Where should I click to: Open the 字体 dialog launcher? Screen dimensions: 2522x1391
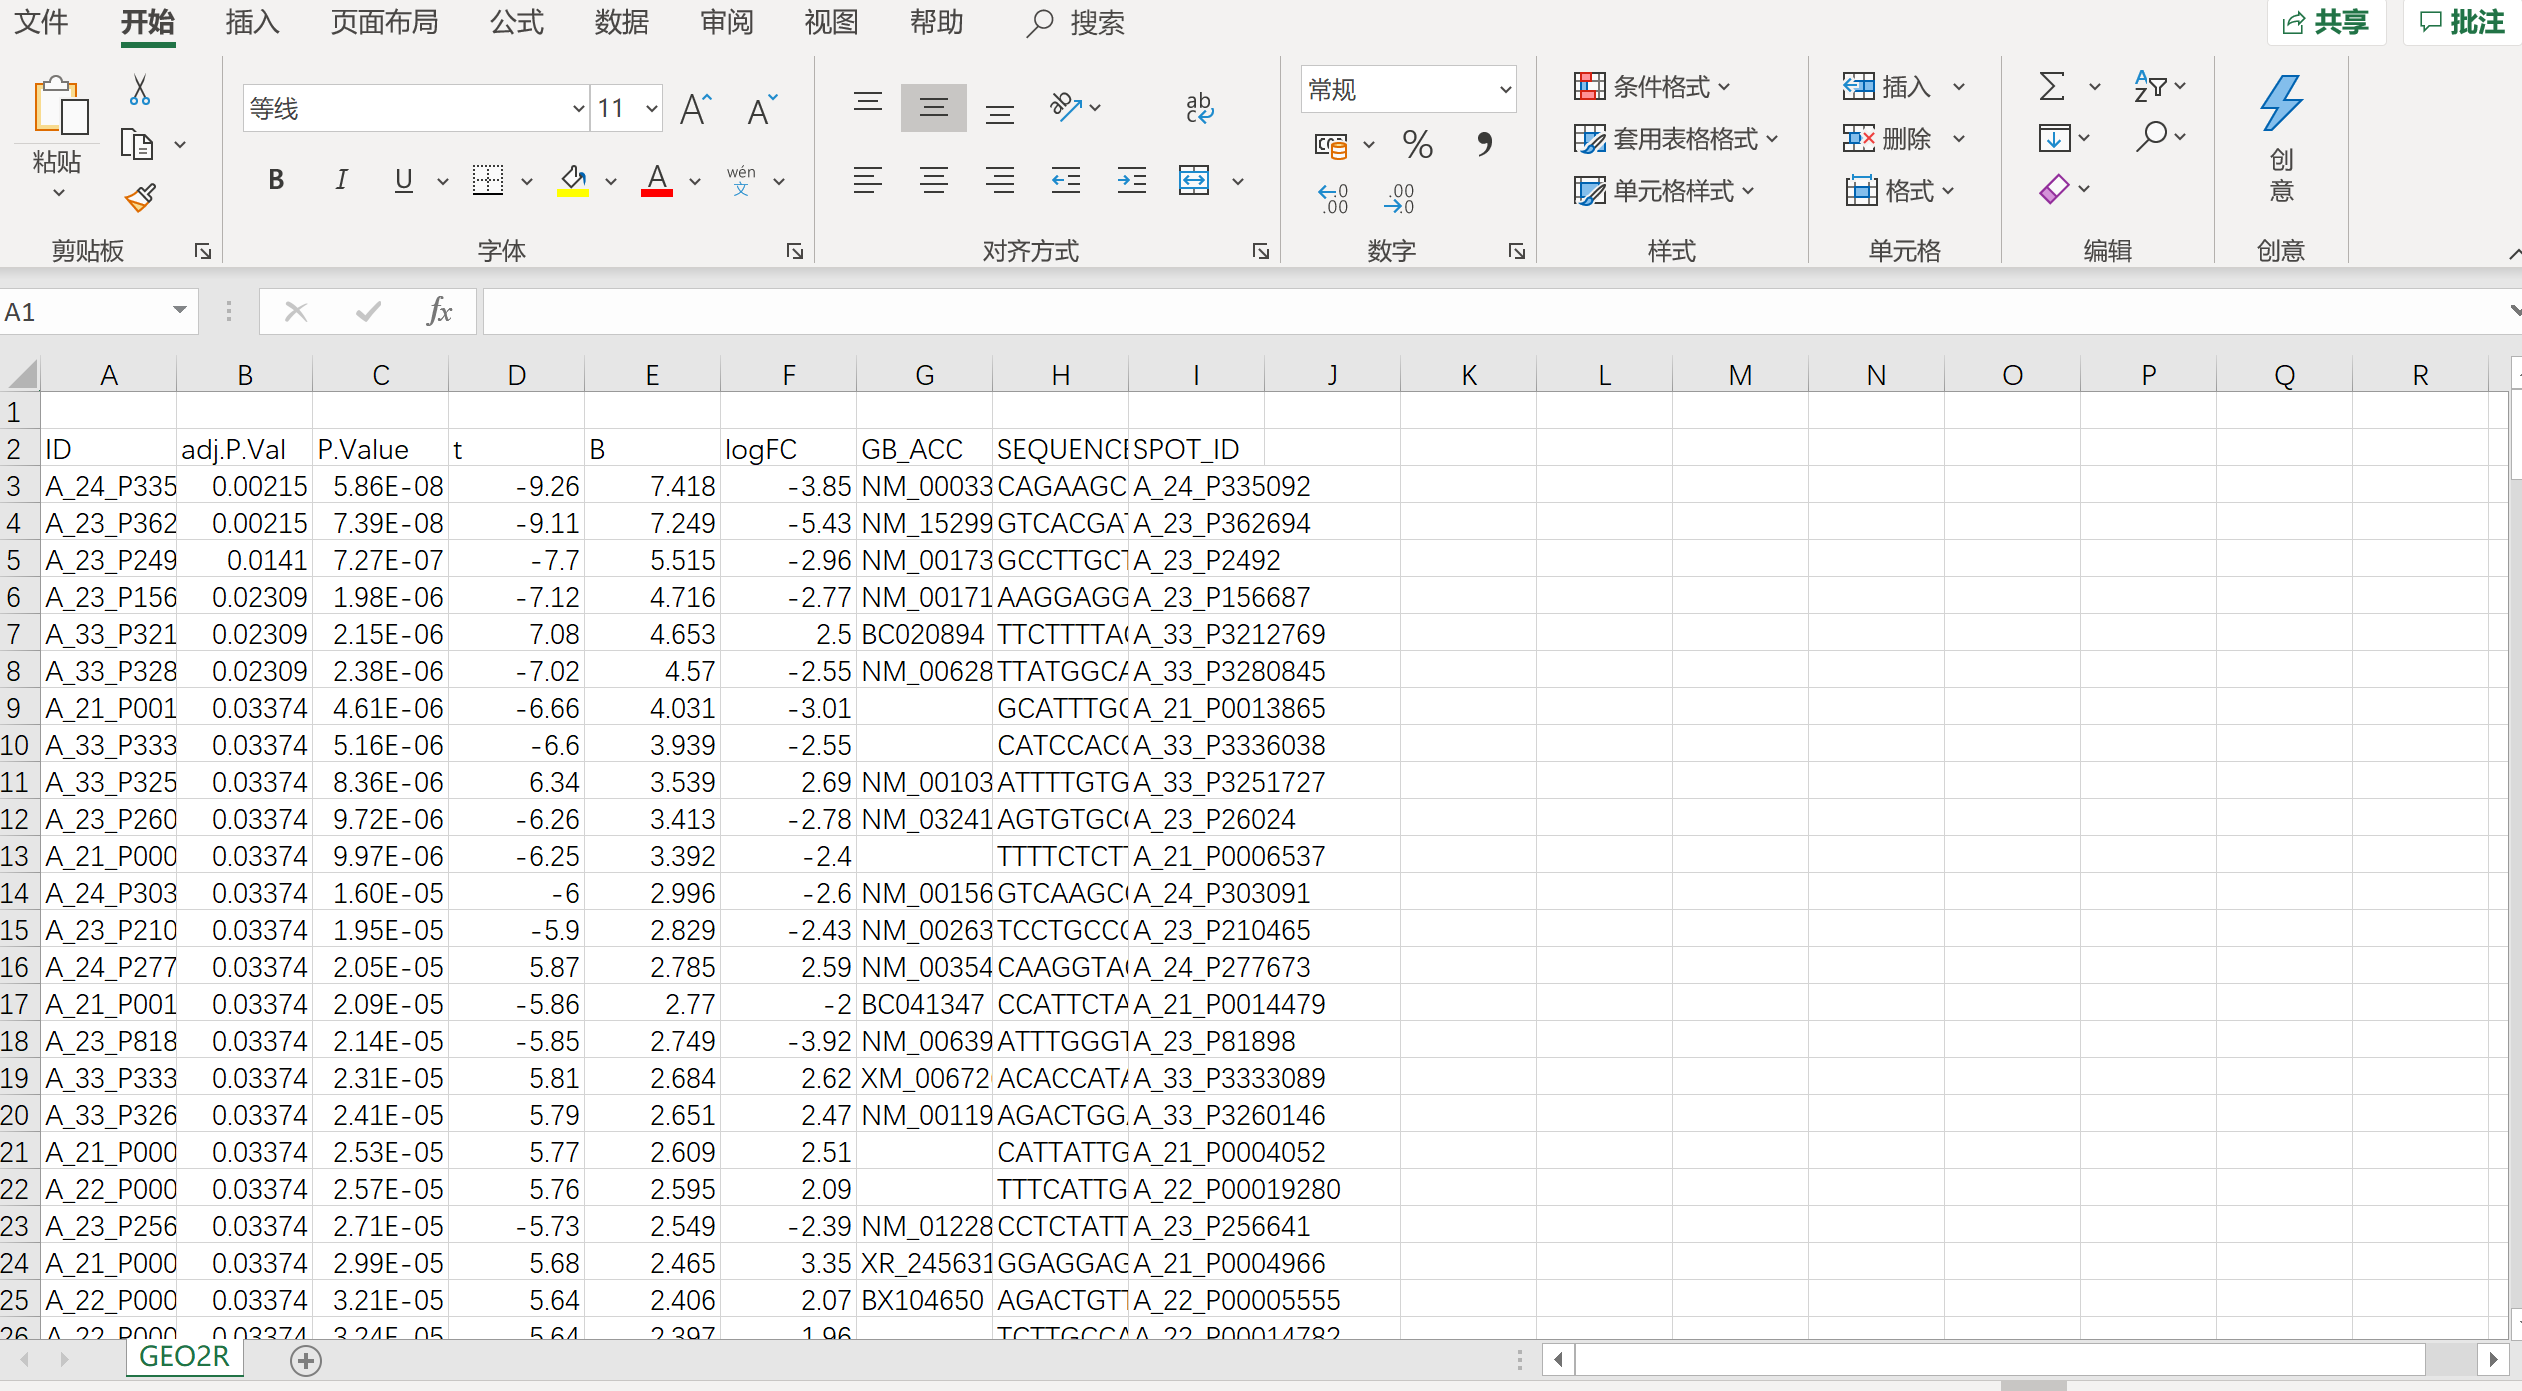795,251
